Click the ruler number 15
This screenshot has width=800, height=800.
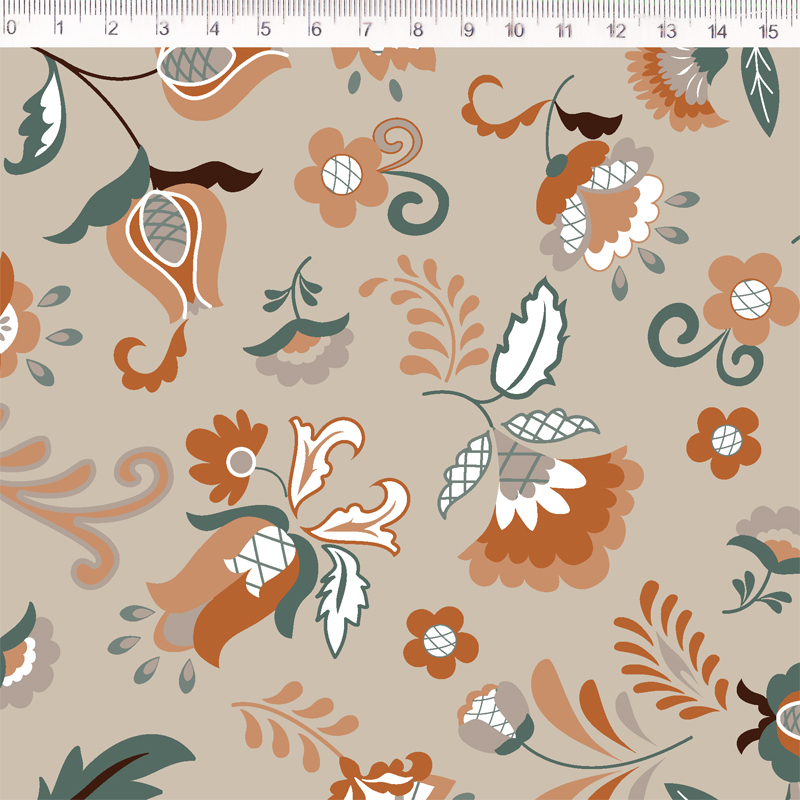click(768, 32)
